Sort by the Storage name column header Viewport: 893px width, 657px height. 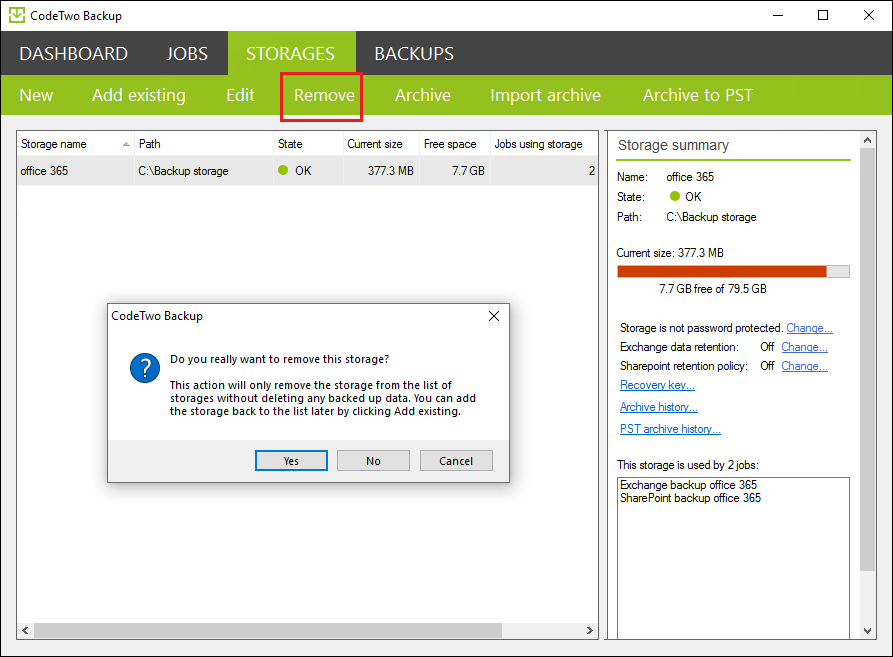click(76, 144)
